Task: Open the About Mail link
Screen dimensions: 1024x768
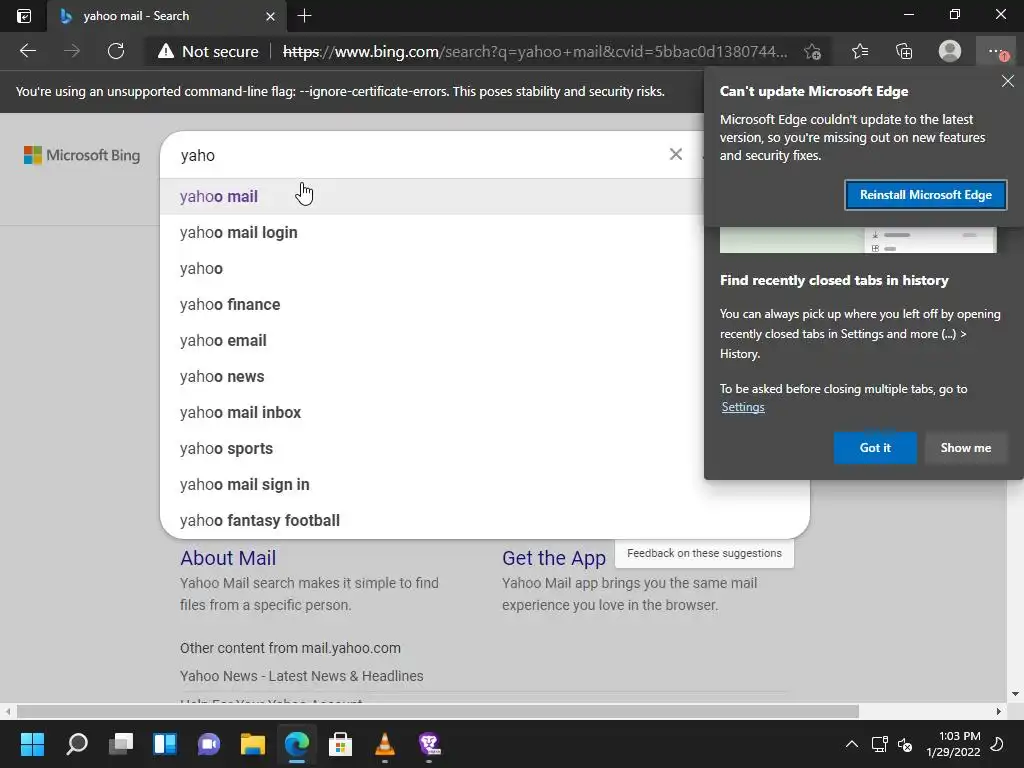Action: pyautogui.click(x=228, y=558)
